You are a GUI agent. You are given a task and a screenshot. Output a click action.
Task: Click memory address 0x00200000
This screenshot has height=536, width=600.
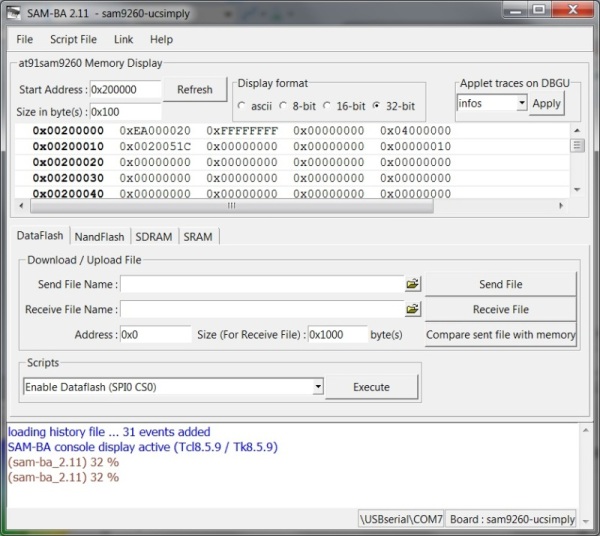(x=68, y=130)
